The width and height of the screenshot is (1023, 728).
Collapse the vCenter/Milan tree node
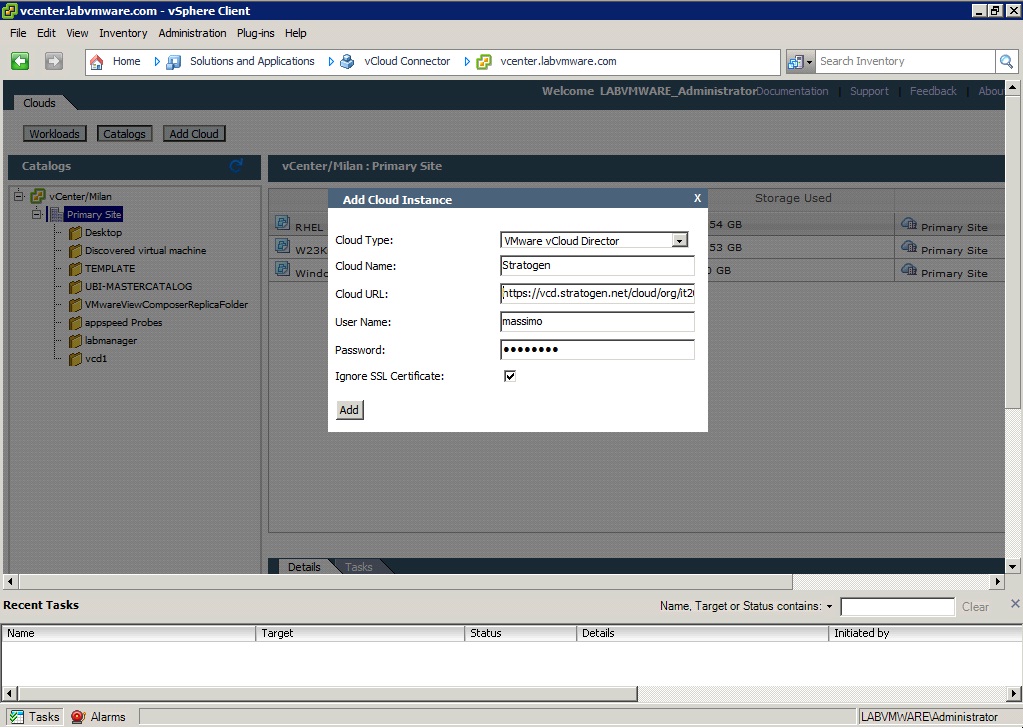(19, 195)
